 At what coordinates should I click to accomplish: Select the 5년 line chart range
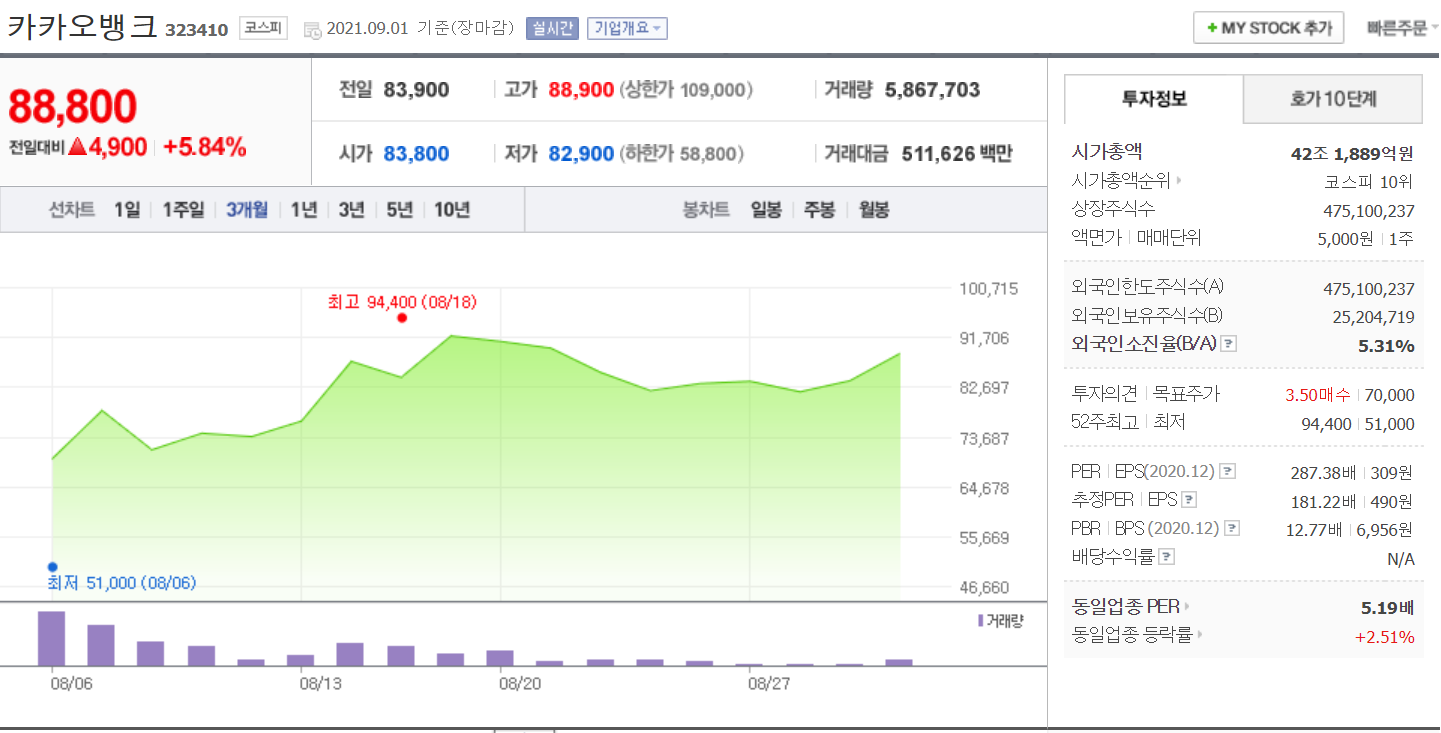click(x=399, y=210)
